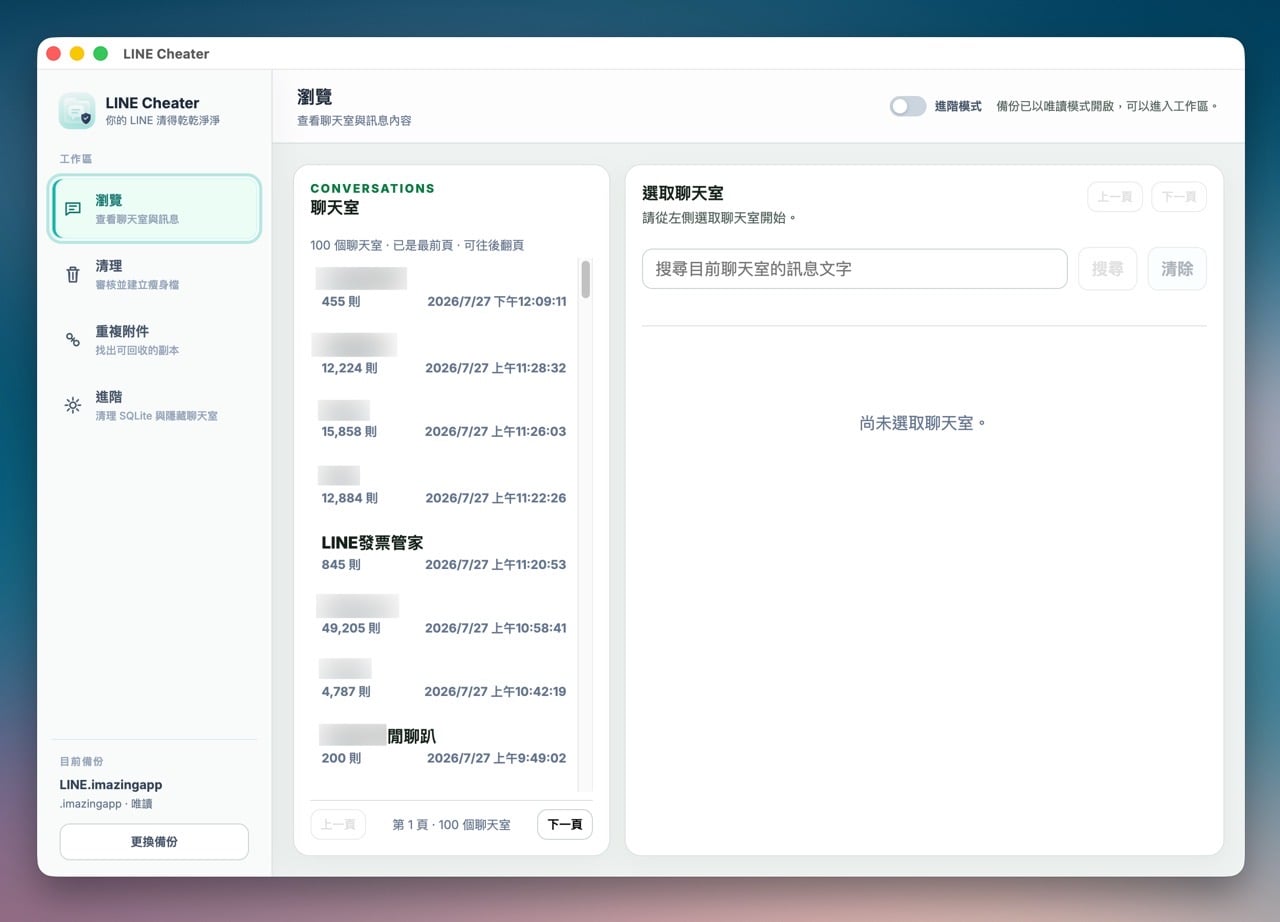Open the 瀏覽 workspace section
This screenshot has width=1280, height=922.
tap(155, 209)
